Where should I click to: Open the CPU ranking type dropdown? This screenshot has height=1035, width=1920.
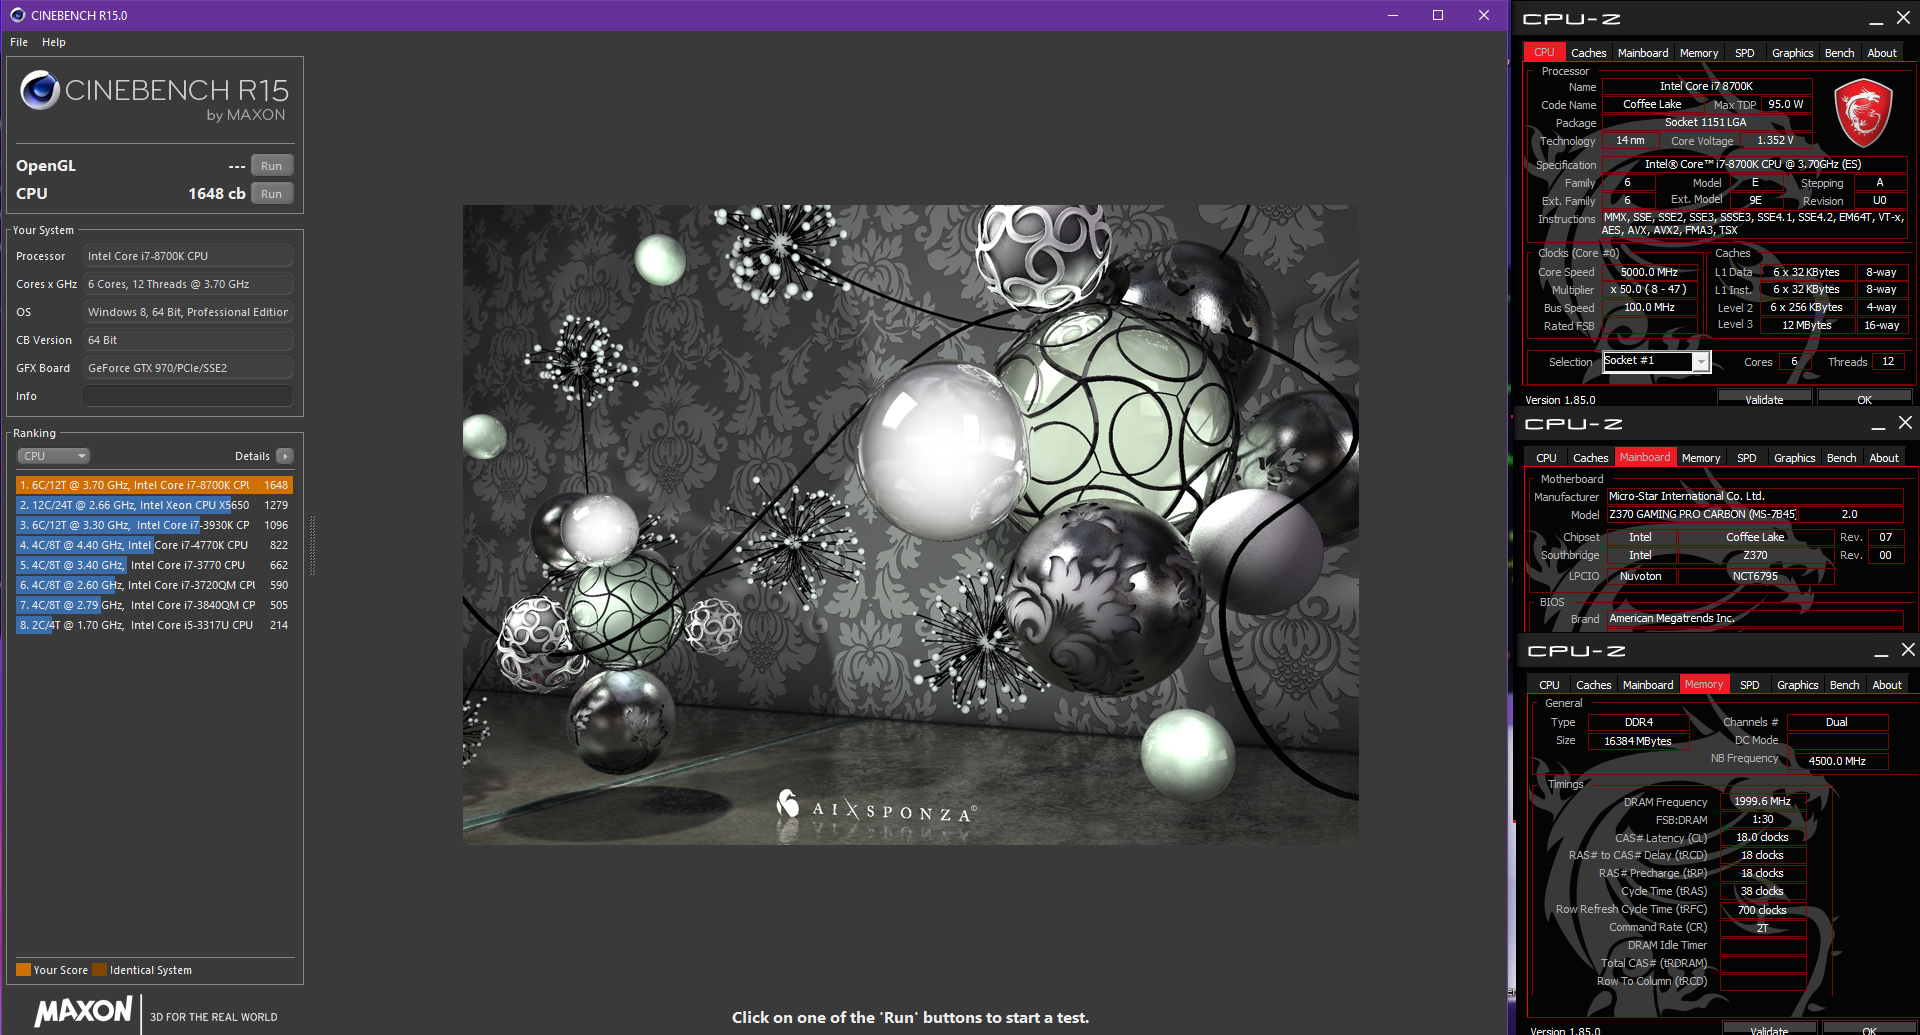54,456
